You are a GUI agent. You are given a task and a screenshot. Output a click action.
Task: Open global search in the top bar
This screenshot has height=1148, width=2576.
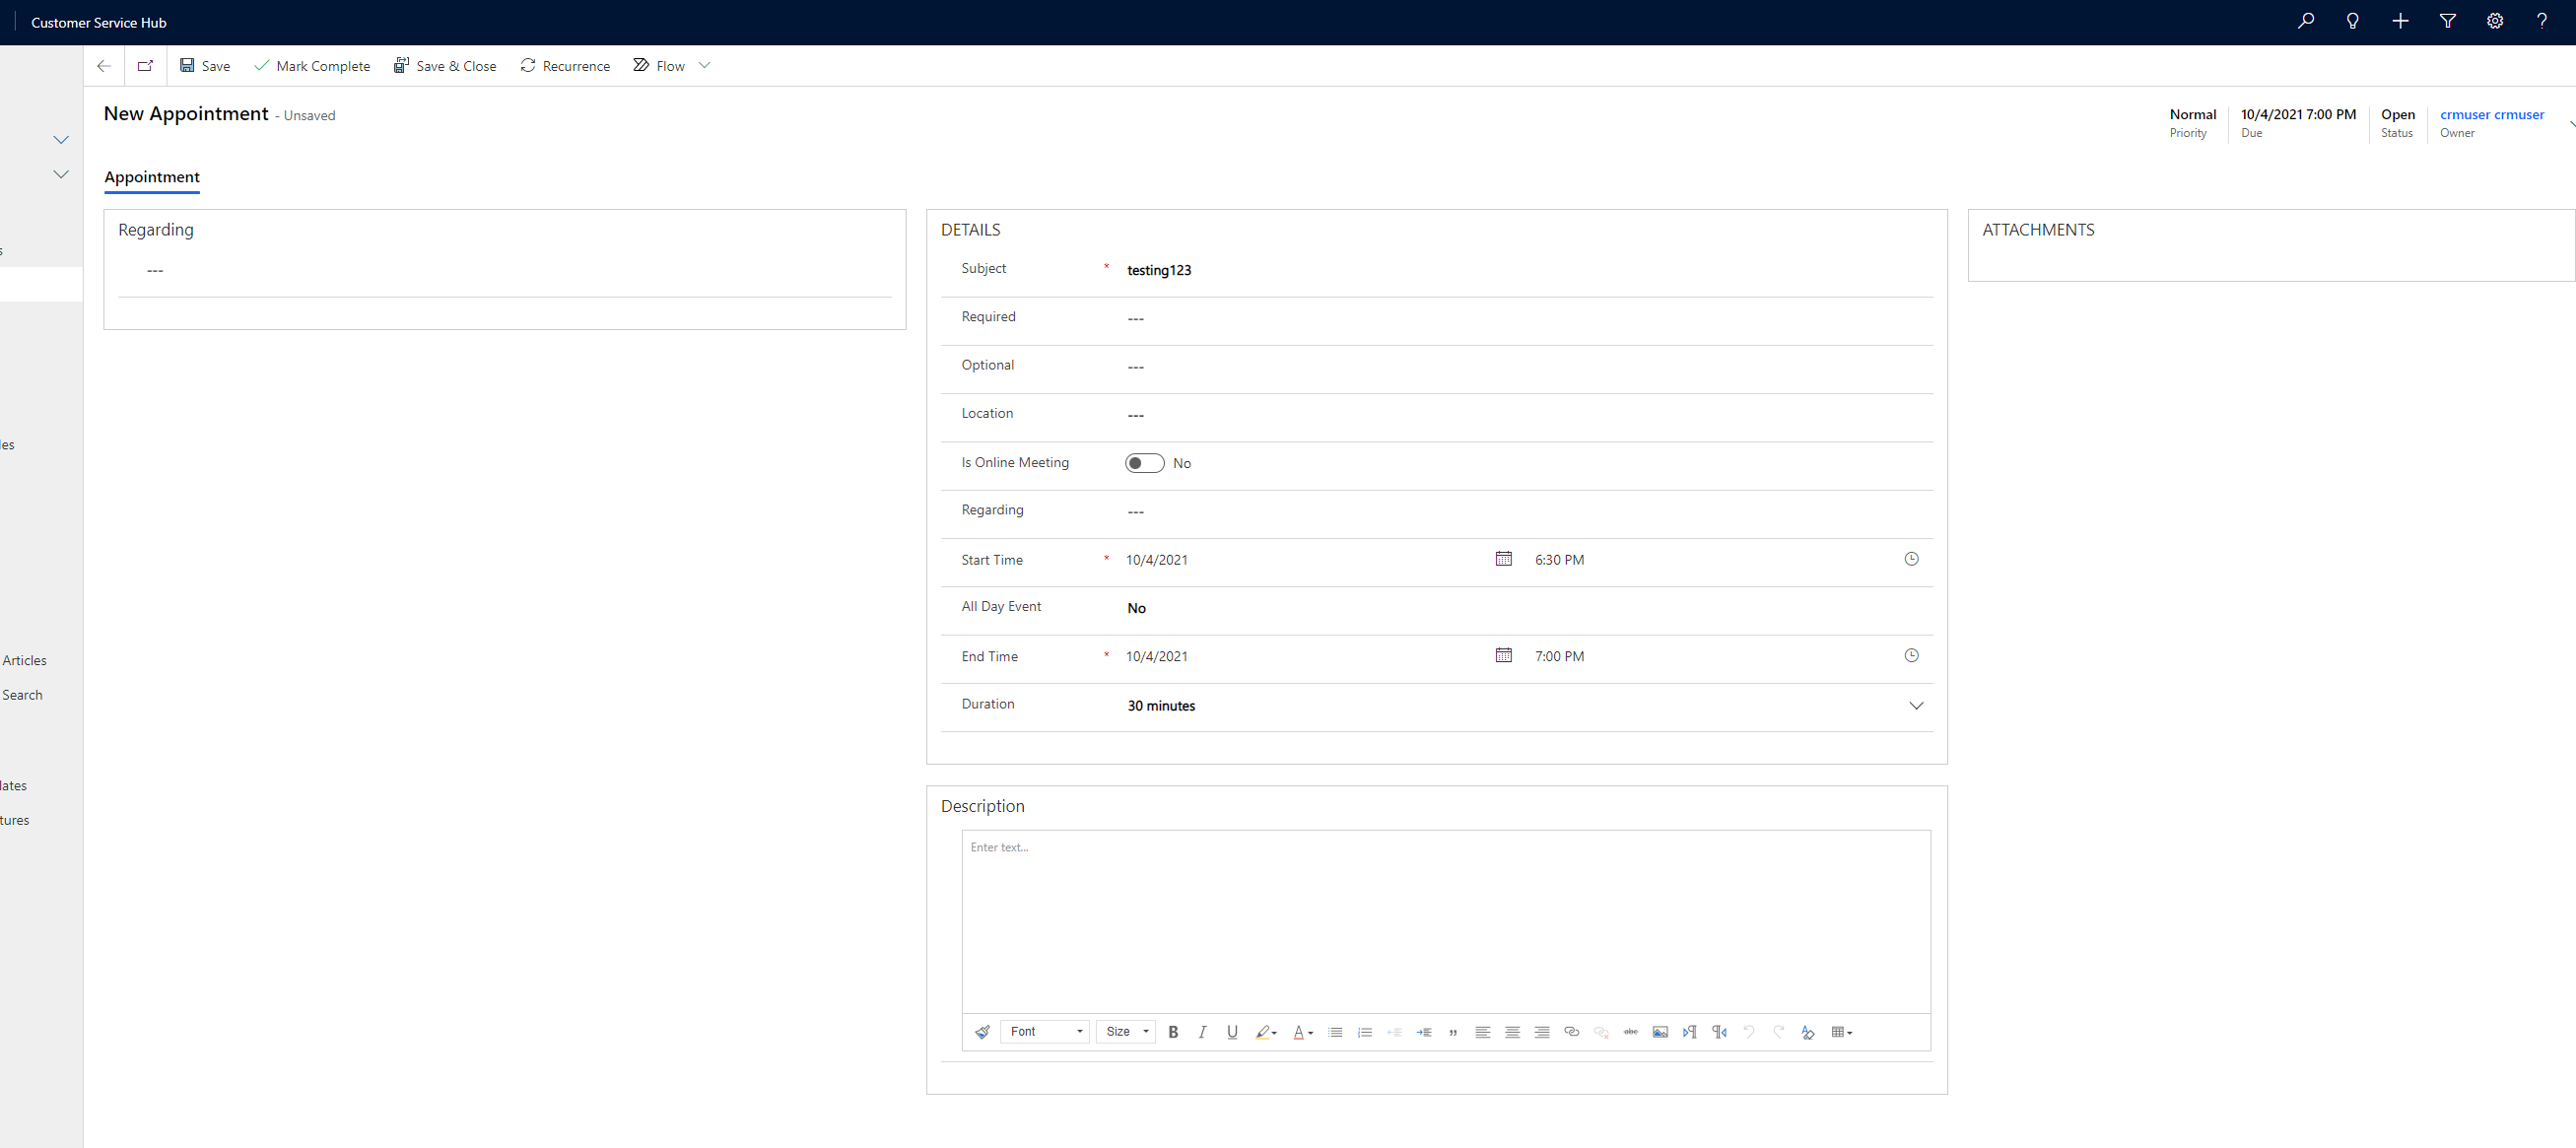click(x=2307, y=21)
